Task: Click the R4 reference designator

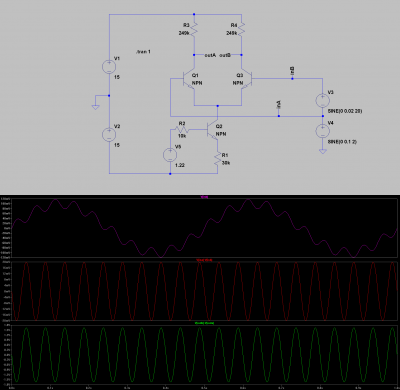Action: 234,25
